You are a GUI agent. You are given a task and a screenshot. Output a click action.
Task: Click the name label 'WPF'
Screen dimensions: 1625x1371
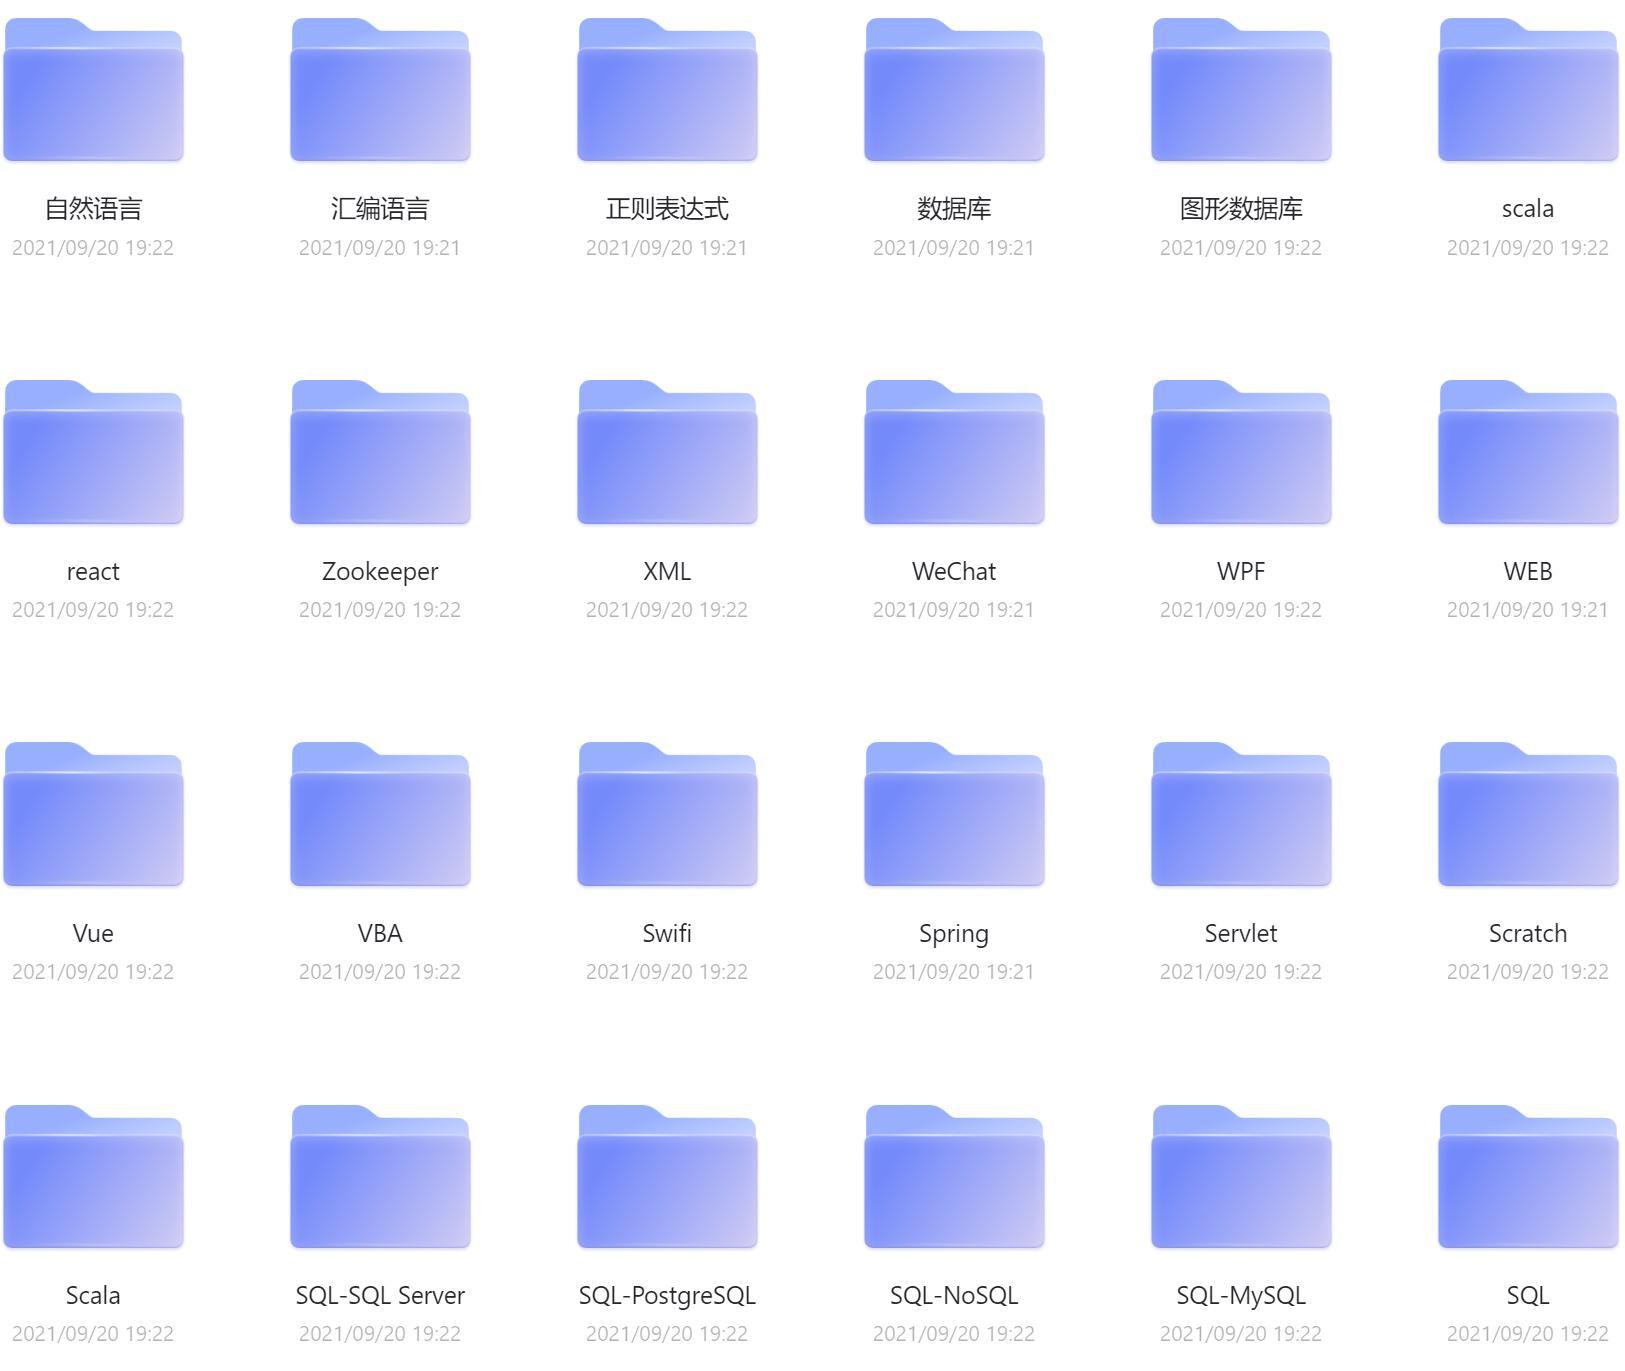pyautogui.click(x=1241, y=572)
